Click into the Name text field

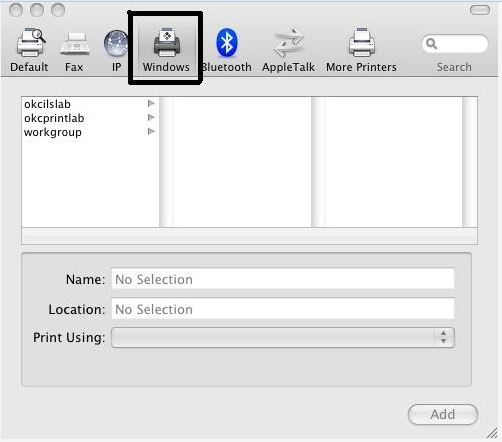coord(283,279)
